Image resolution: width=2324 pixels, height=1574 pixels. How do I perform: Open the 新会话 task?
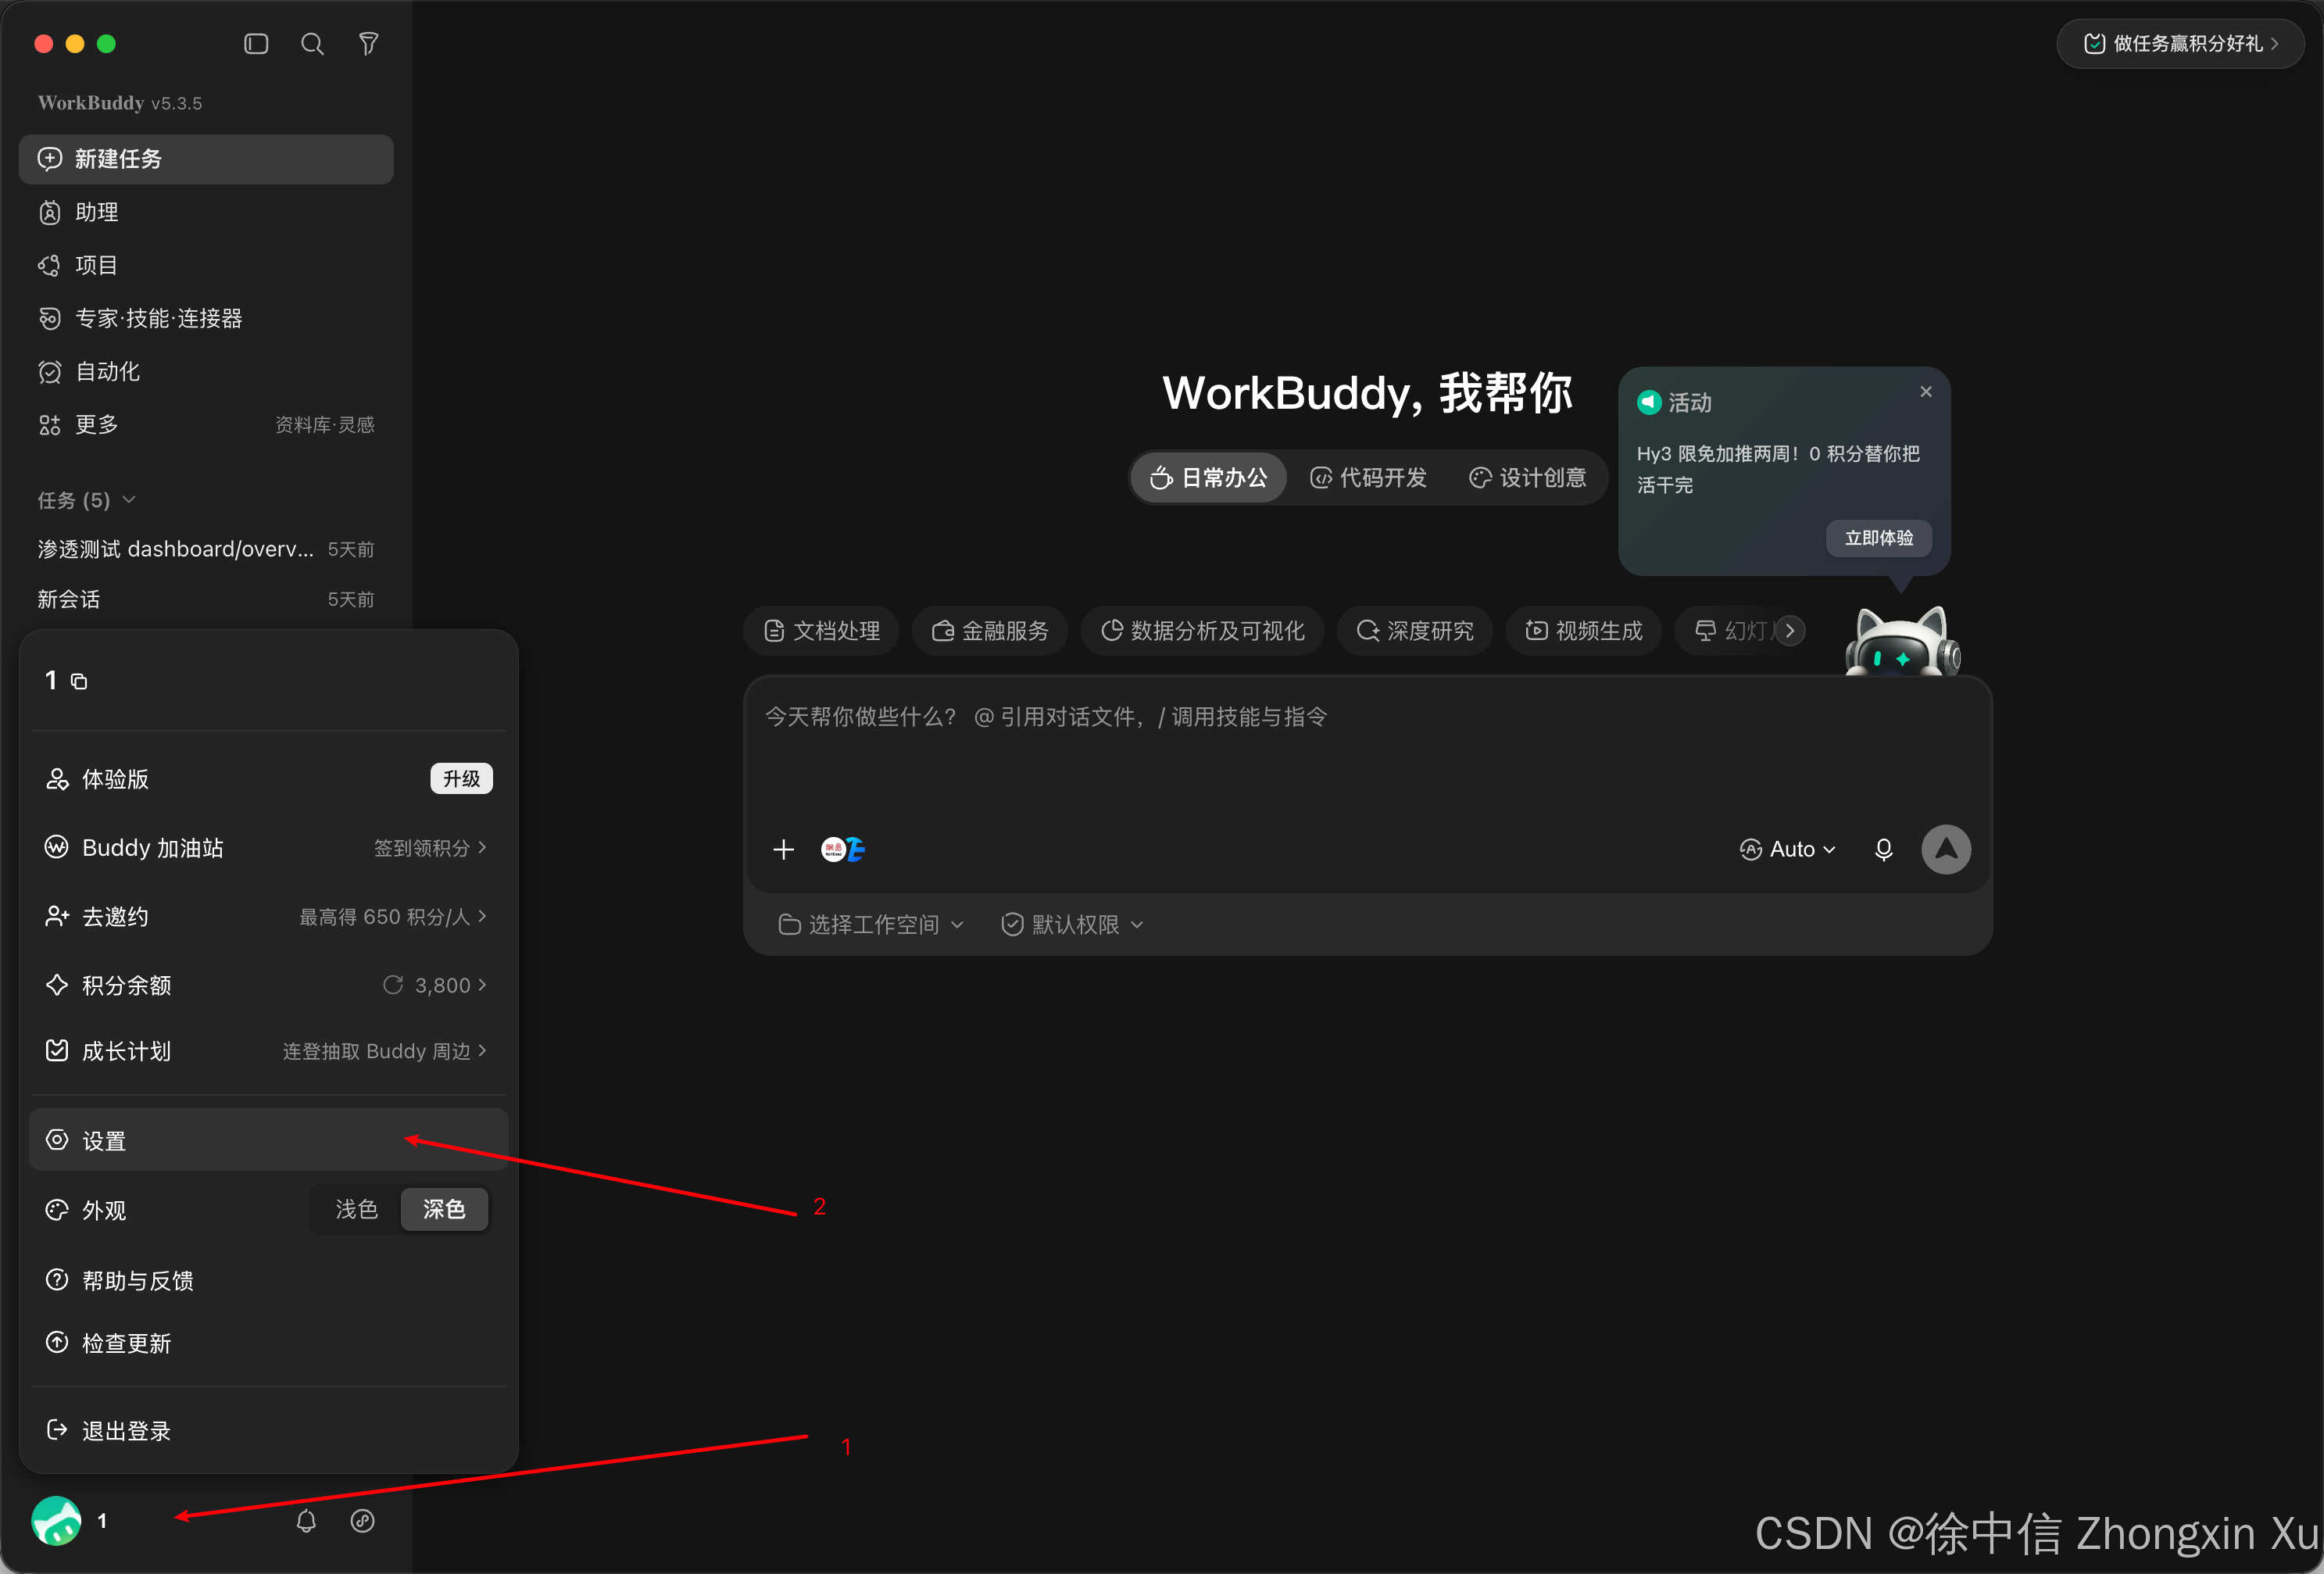tap(206, 599)
